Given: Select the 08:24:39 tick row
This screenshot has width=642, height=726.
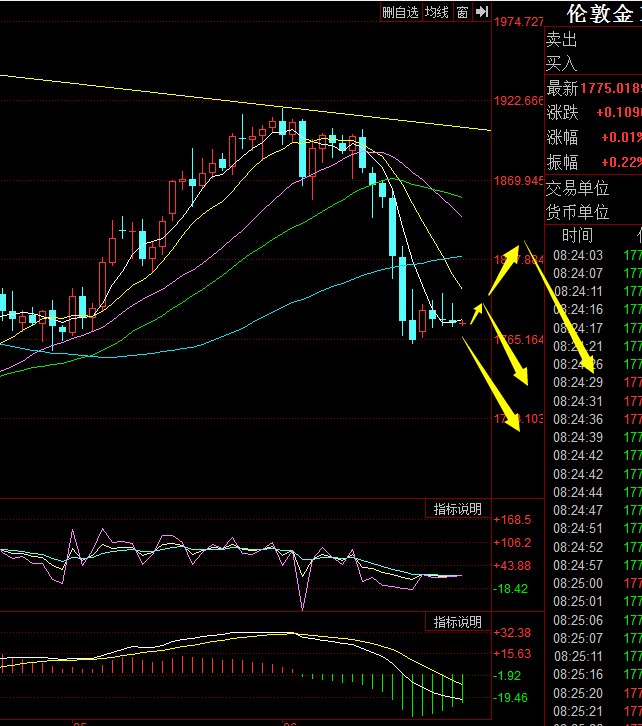Looking at the screenshot, I should pyautogui.click(x=594, y=437).
